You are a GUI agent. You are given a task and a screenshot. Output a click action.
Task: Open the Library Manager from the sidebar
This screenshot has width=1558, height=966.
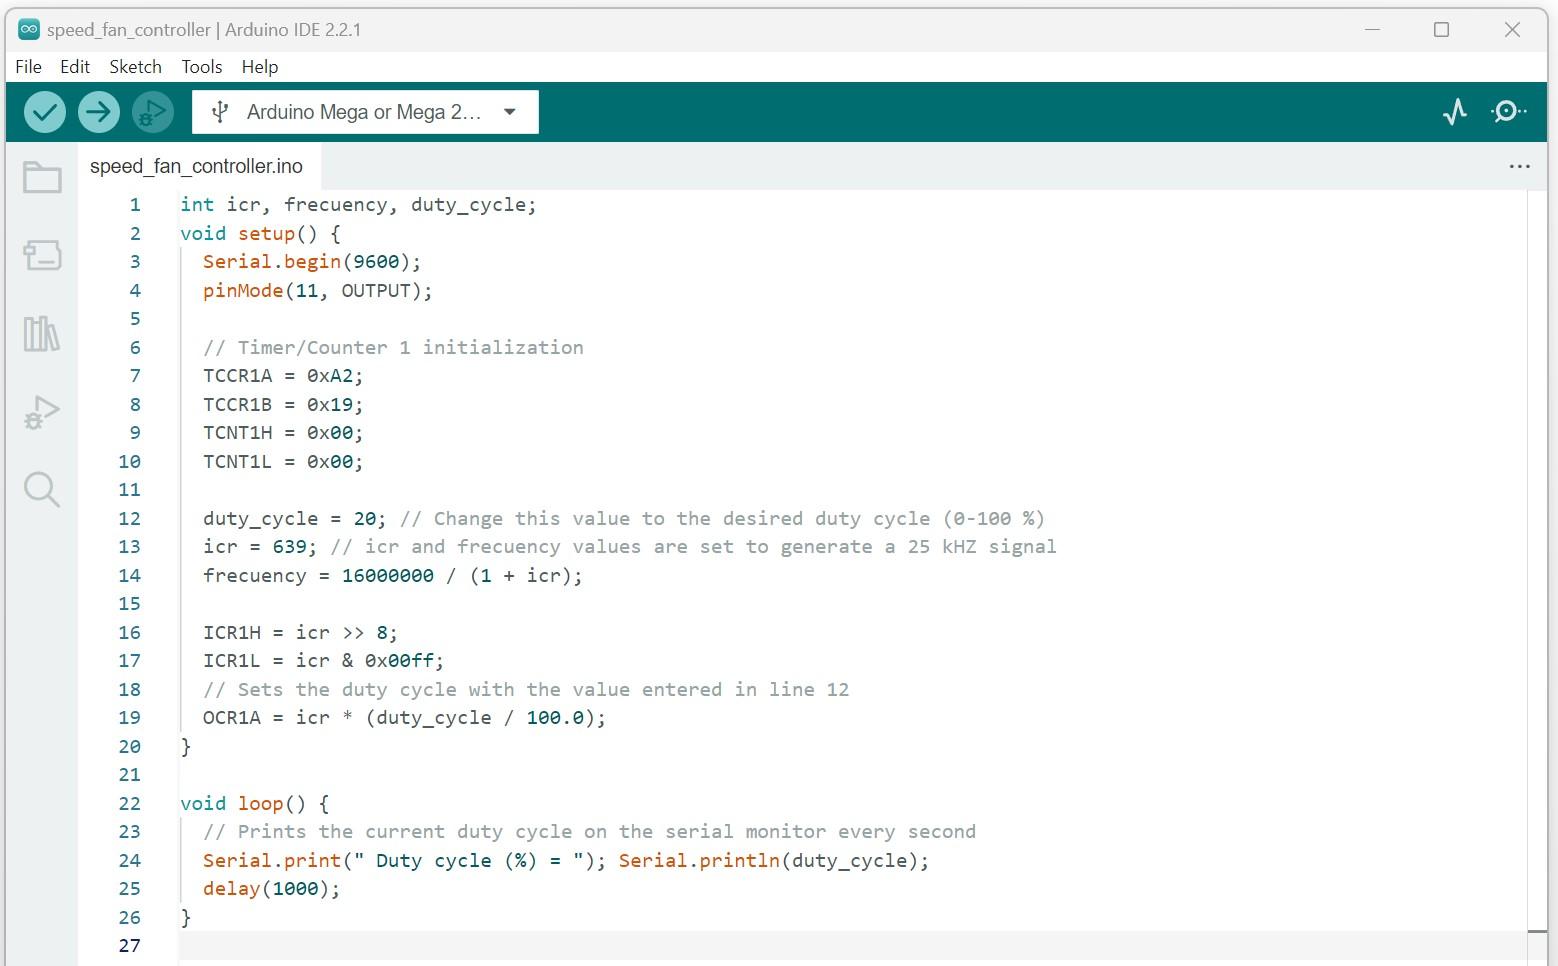42,335
